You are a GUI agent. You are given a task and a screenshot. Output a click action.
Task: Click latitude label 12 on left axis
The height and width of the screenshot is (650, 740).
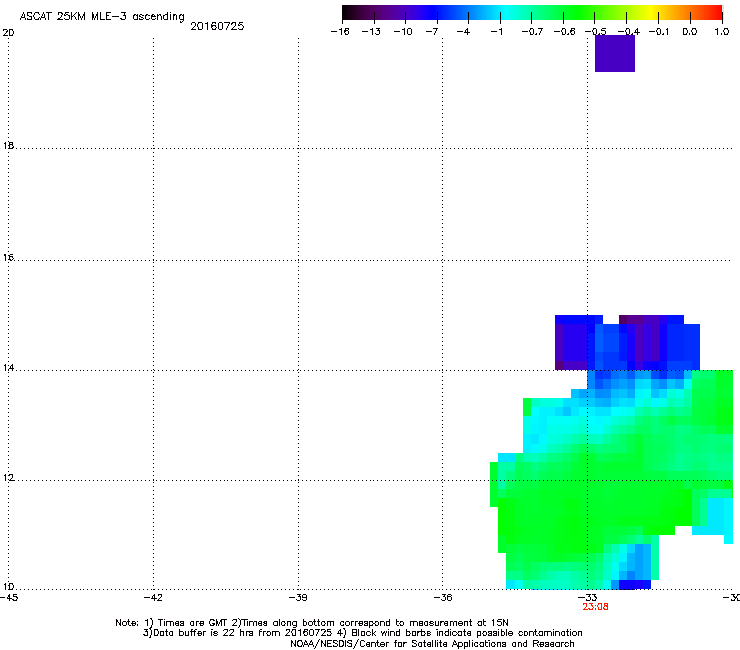(8, 478)
